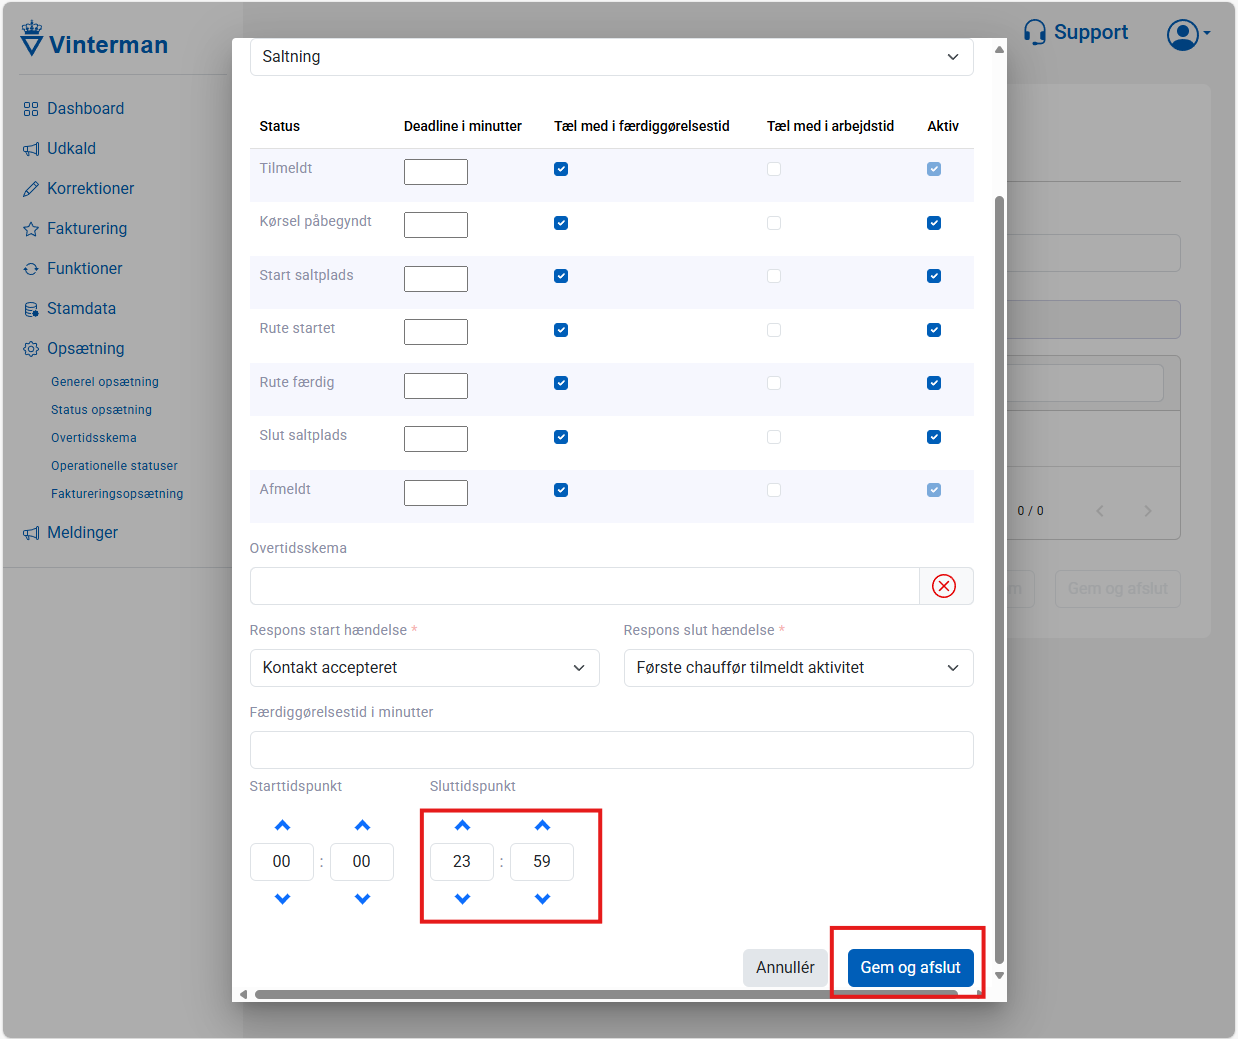The height and width of the screenshot is (1039, 1238).
Task: Go to the previous page arrow behind the dialog
Action: tap(1100, 511)
